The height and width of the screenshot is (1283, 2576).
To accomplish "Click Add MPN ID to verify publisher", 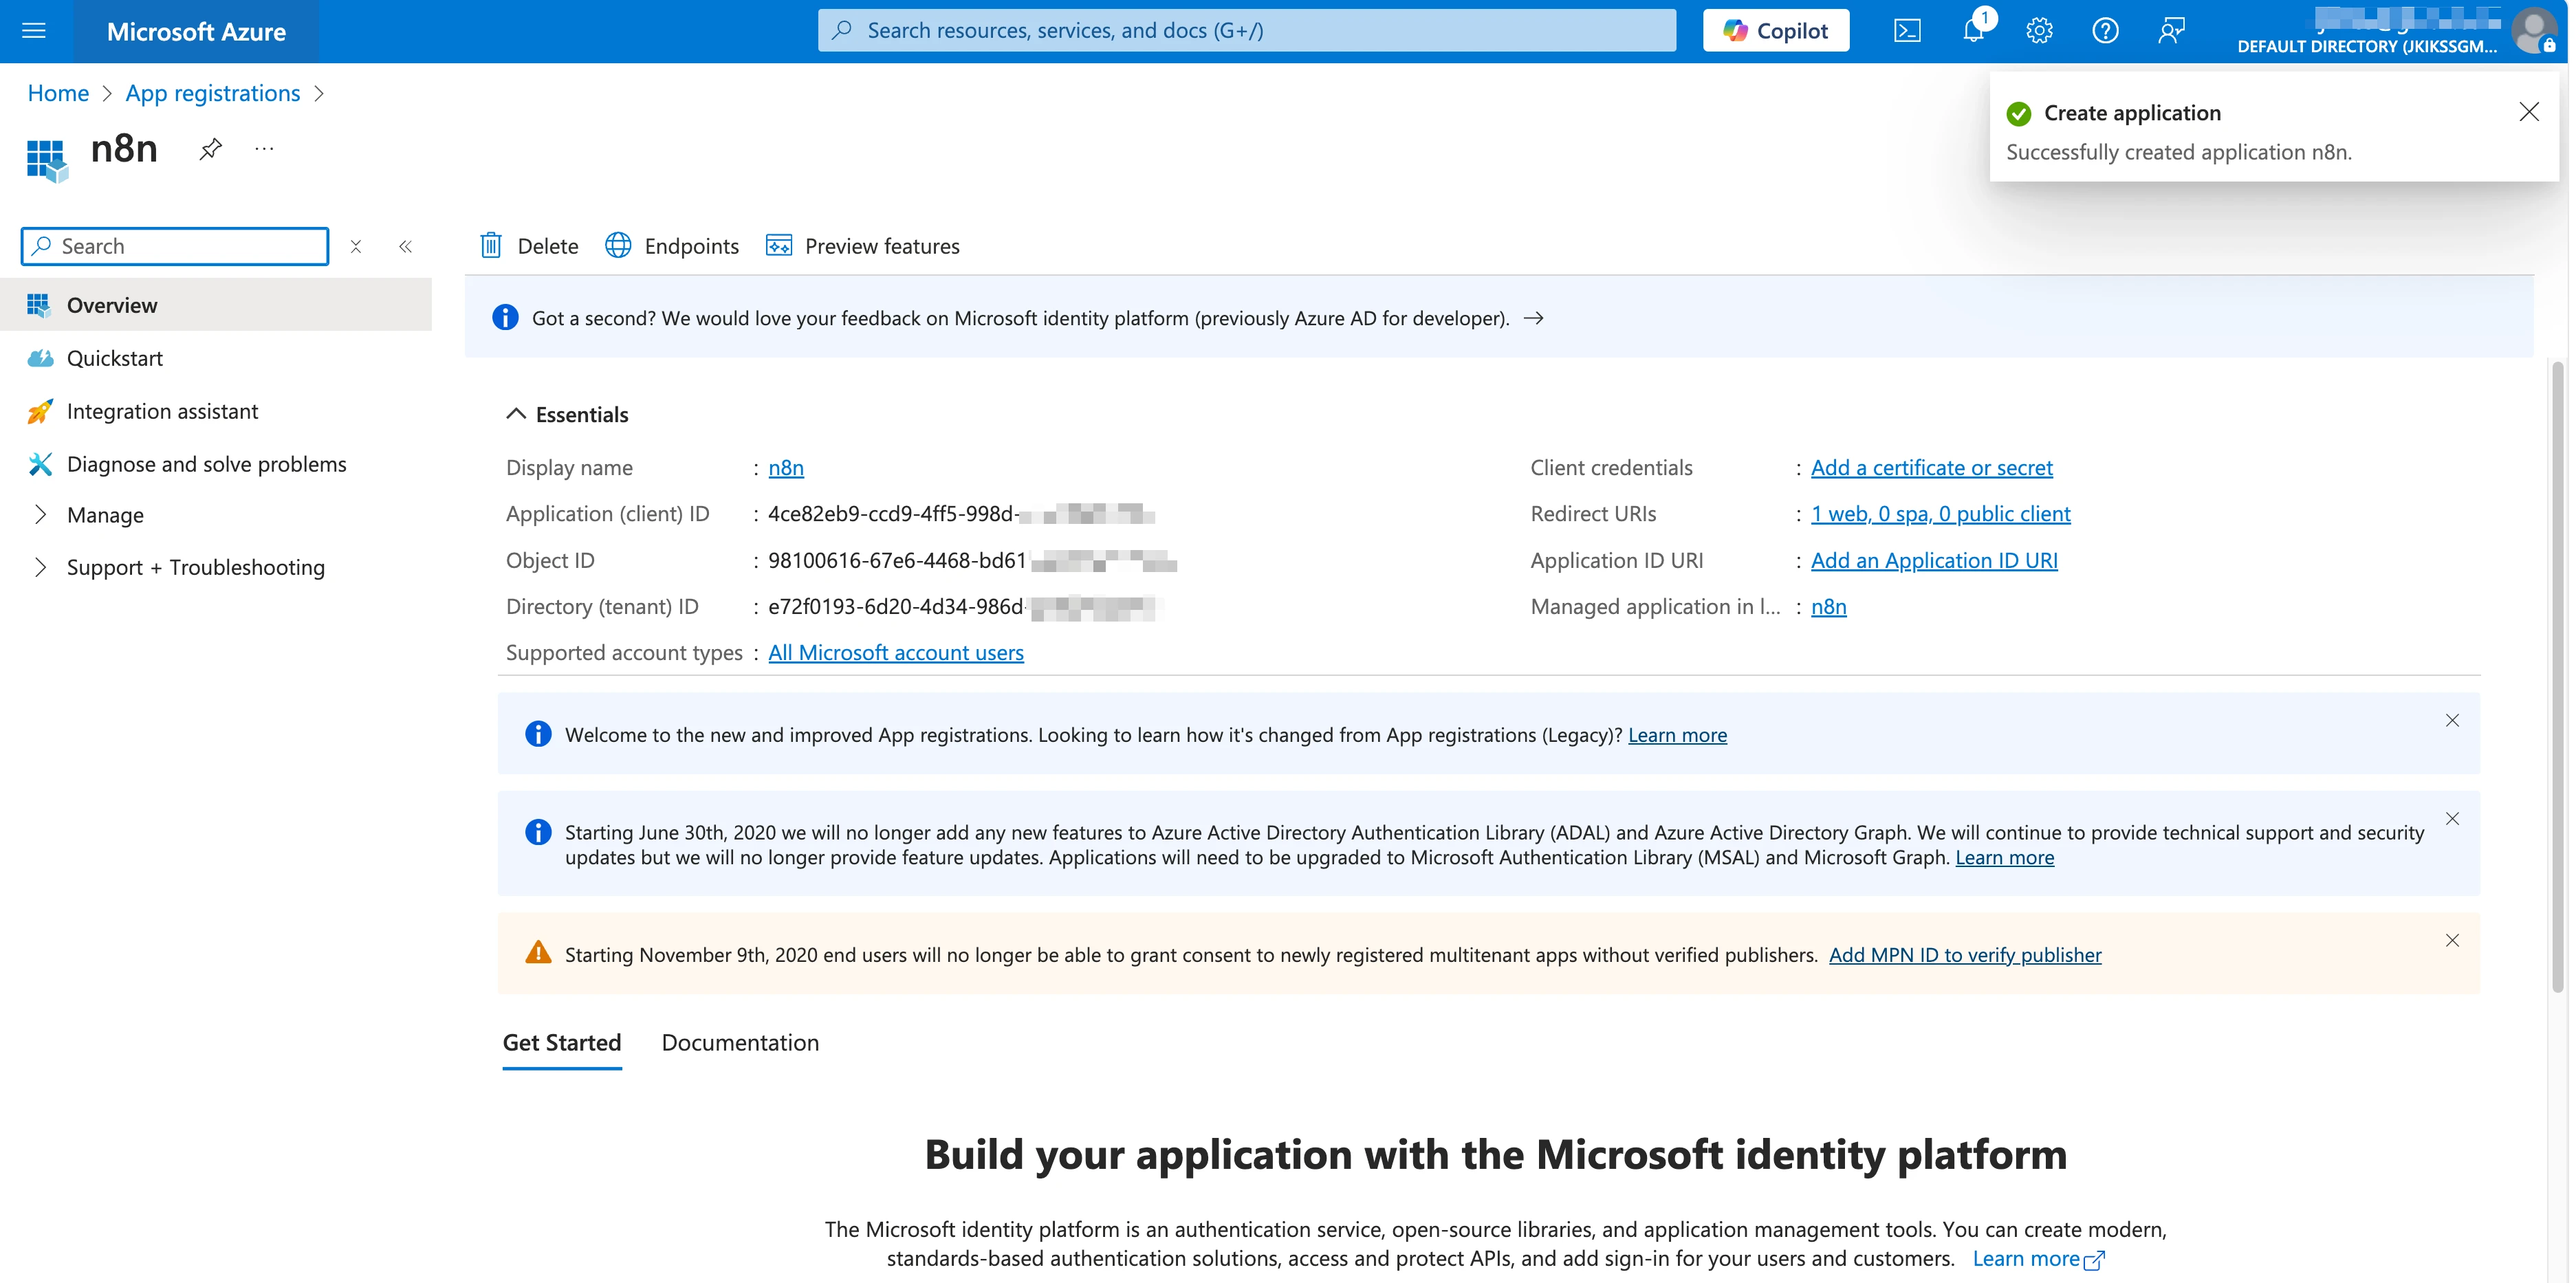I will [x=1966, y=955].
